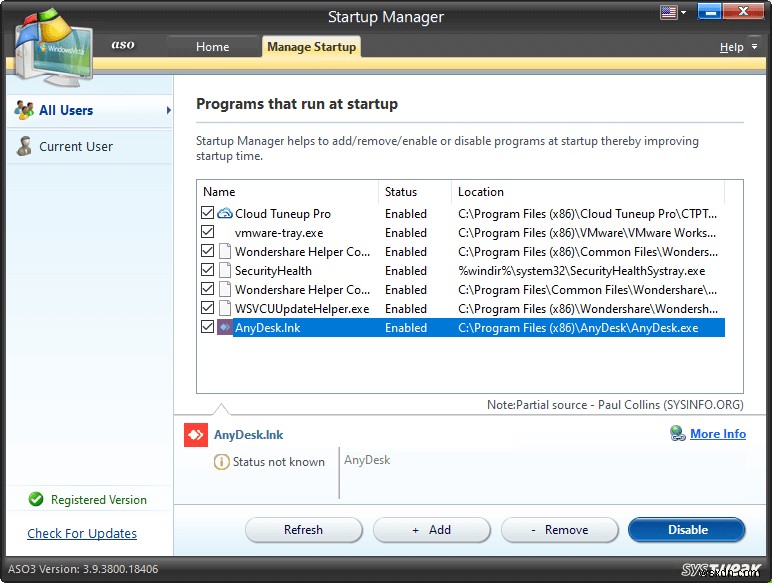The width and height of the screenshot is (772, 583).
Task: Toggle checkbox of Wondershare Helper in Program Files (x86)
Action: tap(207, 251)
